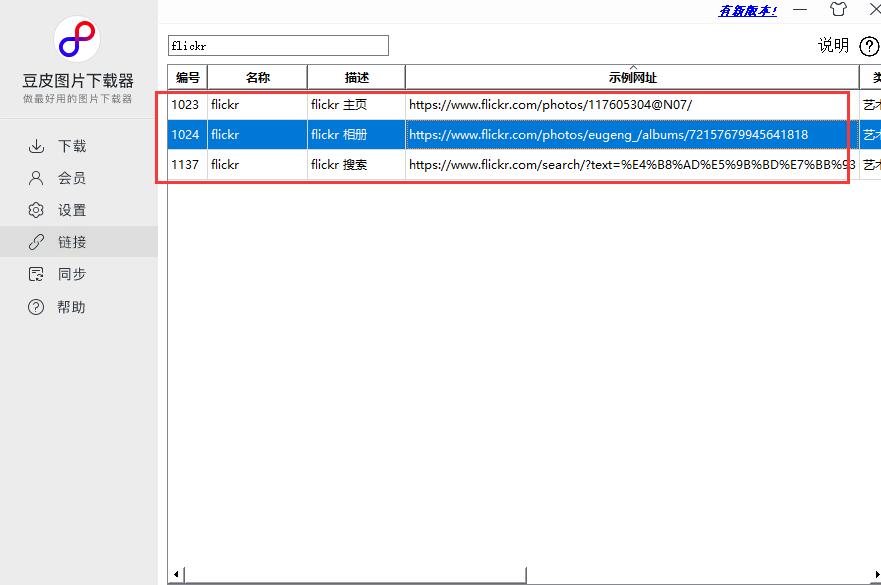Sort by the 描述 column header
The image size is (881, 585).
coord(357,78)
